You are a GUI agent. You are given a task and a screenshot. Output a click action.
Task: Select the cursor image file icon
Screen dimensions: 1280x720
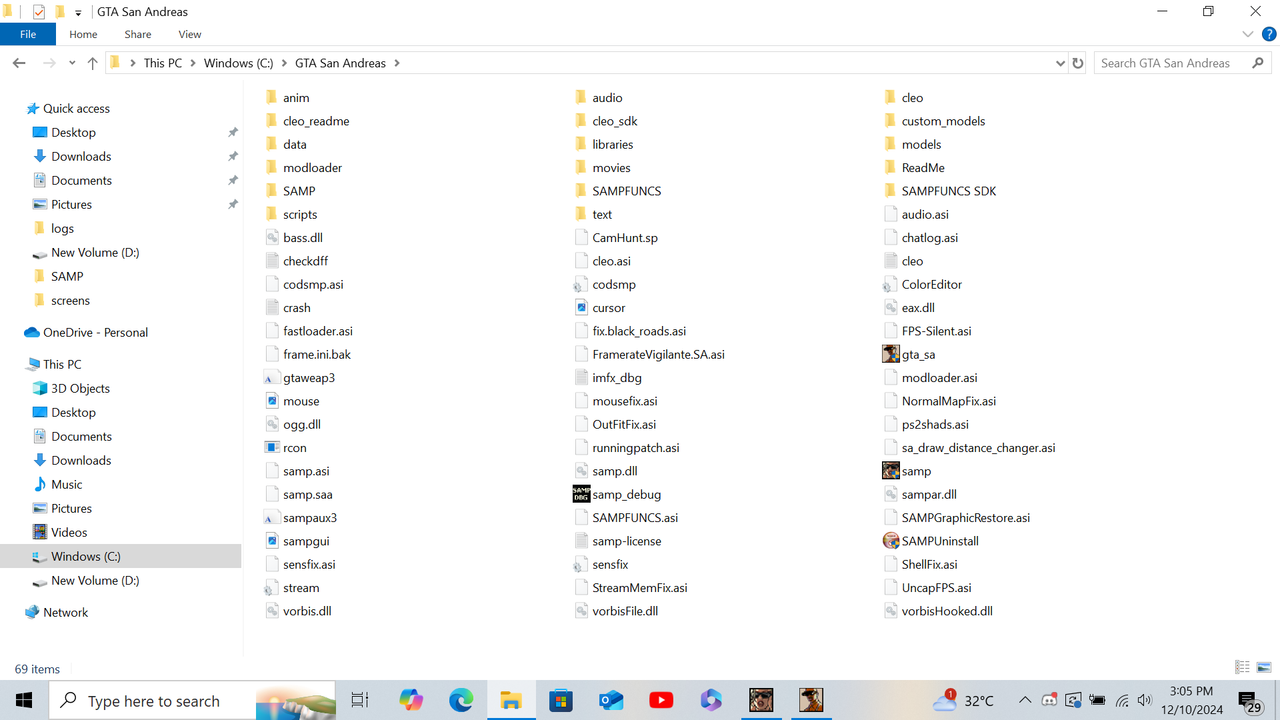[581, 308]
